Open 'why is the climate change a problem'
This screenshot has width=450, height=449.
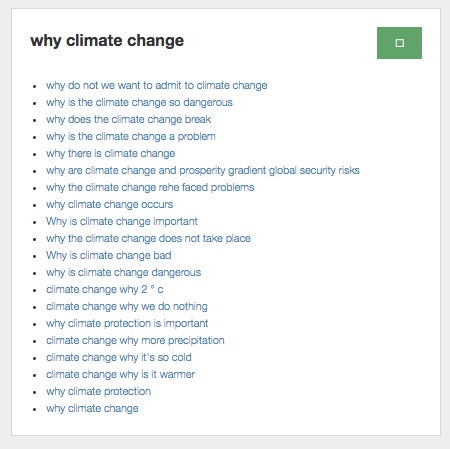[131, 136]
